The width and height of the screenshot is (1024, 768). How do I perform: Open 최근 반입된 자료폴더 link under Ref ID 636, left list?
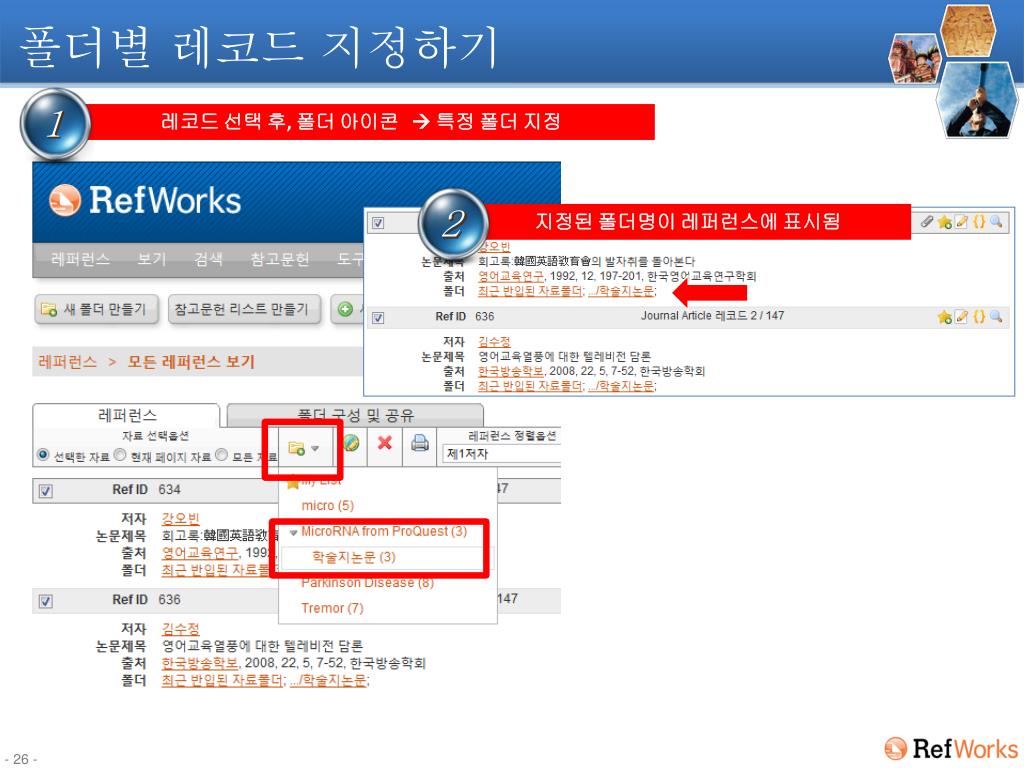[x=223, y=680]
